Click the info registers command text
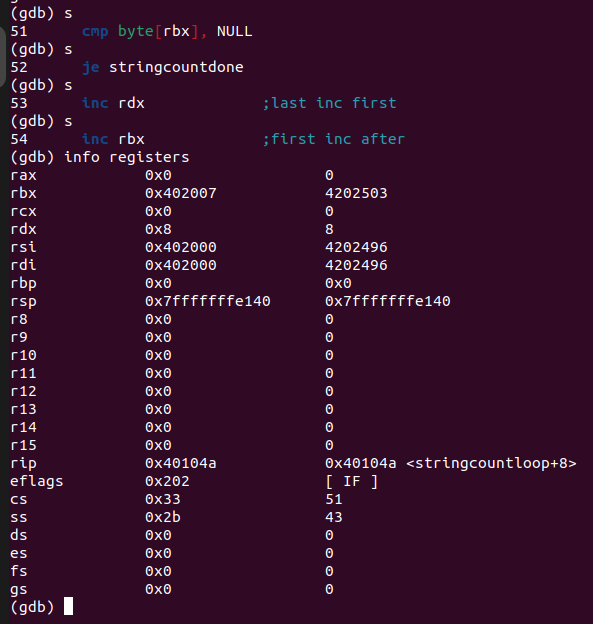Viewport: 593px width, 624px height. click(x=127, y=157)
